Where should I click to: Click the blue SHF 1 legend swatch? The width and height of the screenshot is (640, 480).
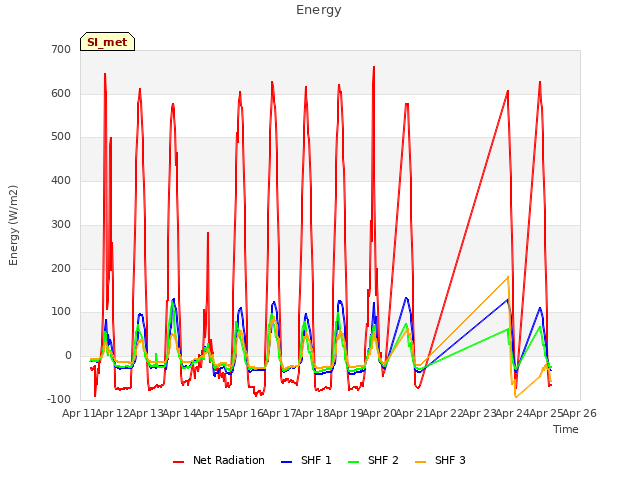(x=287, y=462)
